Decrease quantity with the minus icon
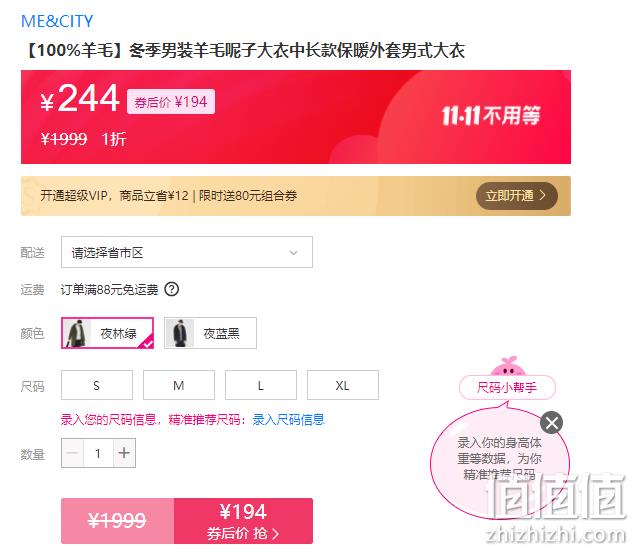Image resolution: width=635 pixels, height=552 pixels. click(72, 453)
